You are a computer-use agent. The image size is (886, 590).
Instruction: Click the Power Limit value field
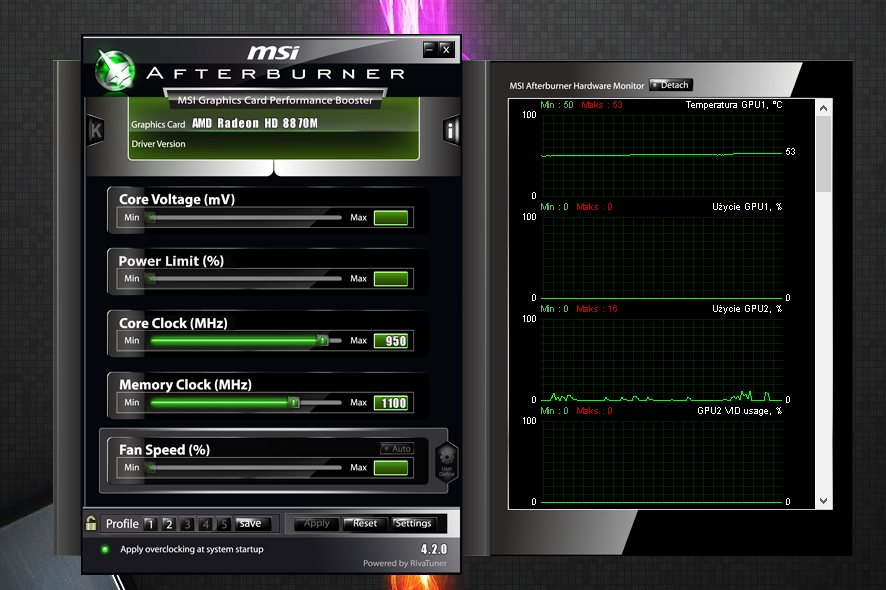click(x=391, y=279)
